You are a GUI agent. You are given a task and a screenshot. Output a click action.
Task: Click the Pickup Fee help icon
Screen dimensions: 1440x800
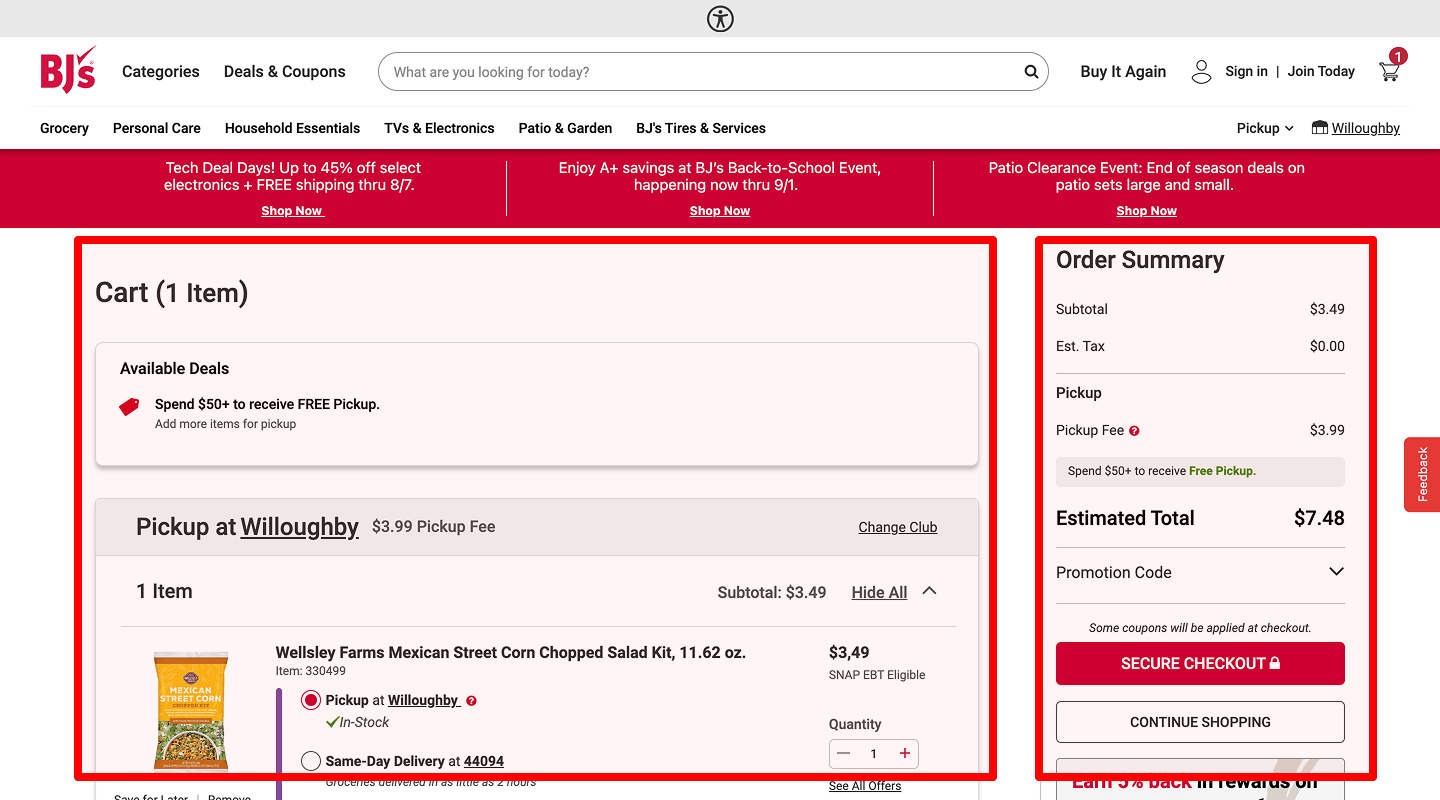[x=1134, y=431]
